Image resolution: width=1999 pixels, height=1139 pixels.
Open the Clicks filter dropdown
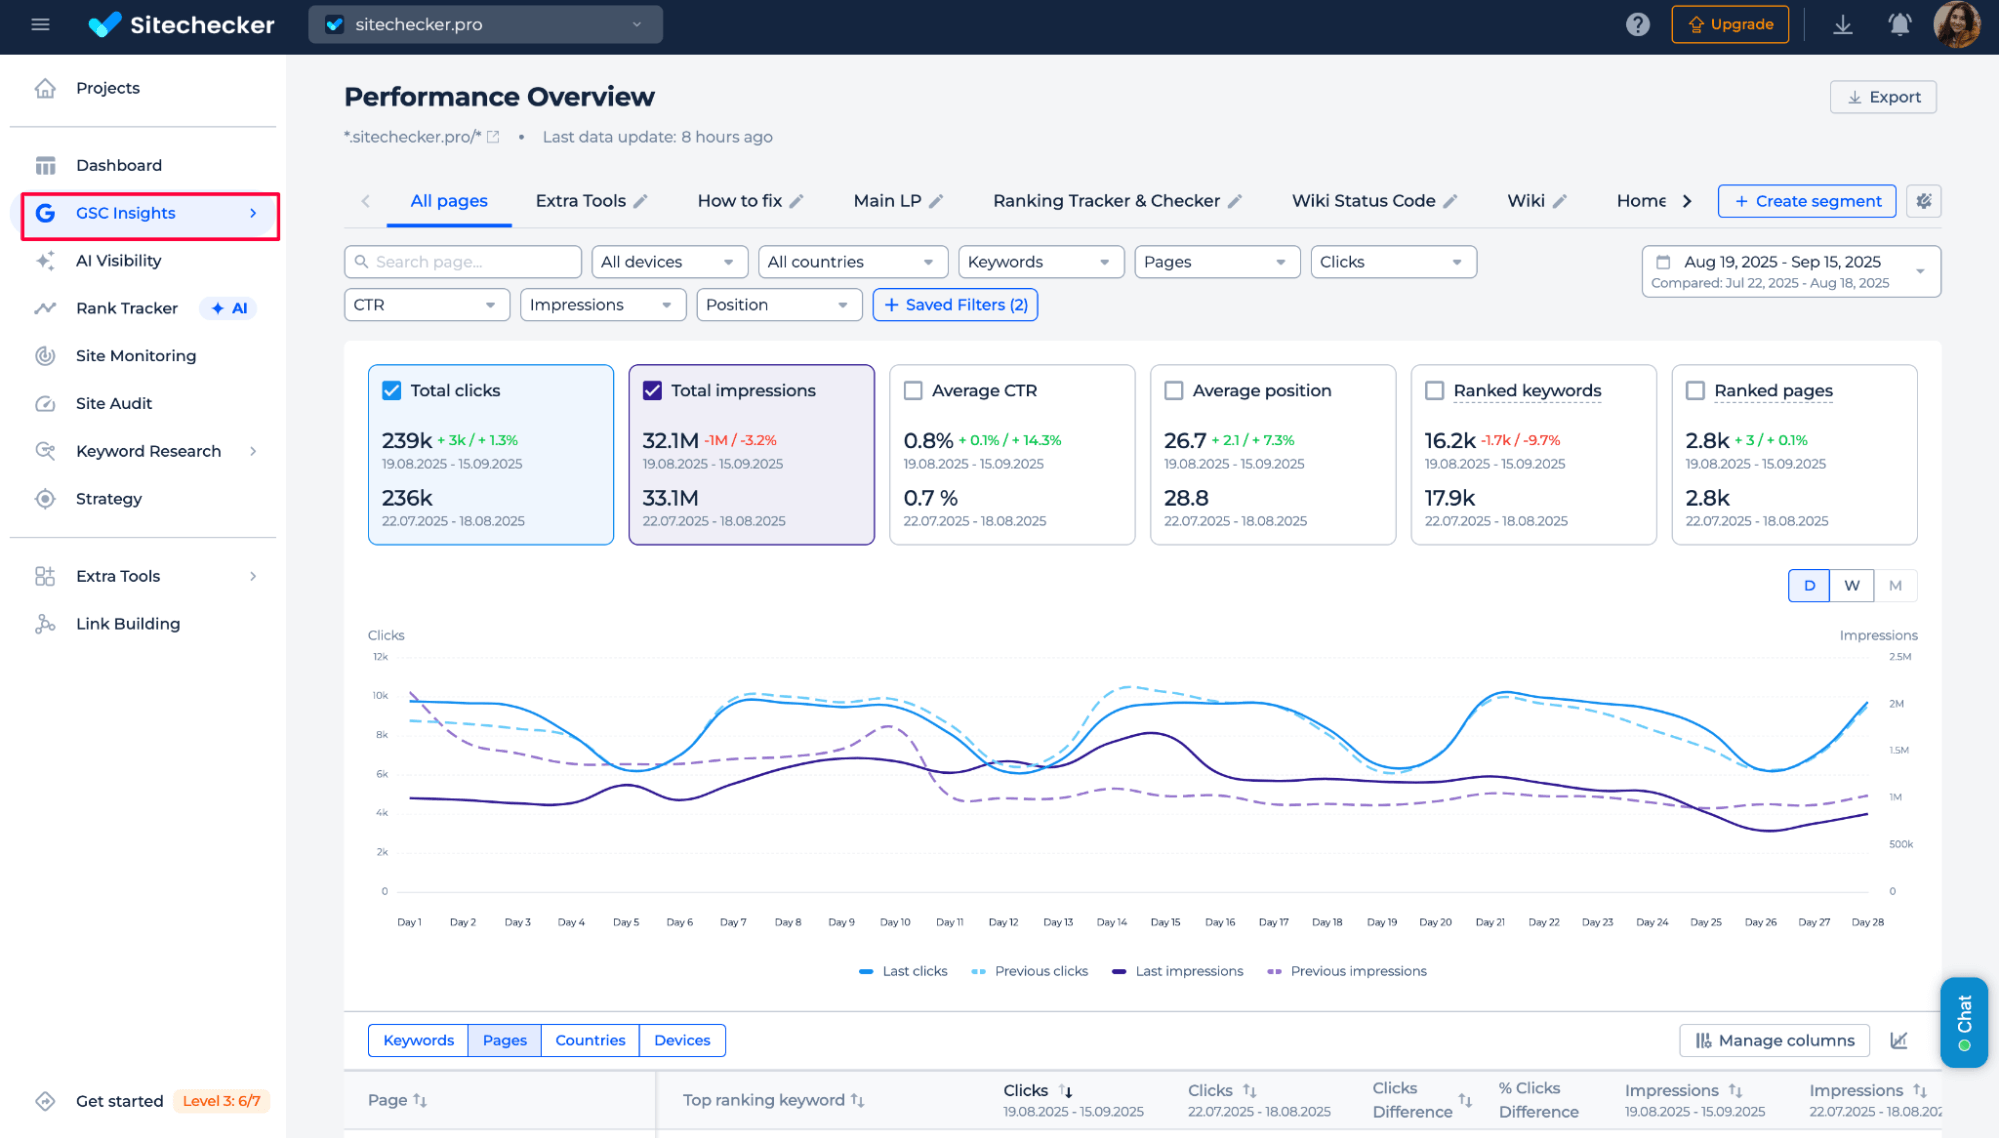coord(1393,262)
